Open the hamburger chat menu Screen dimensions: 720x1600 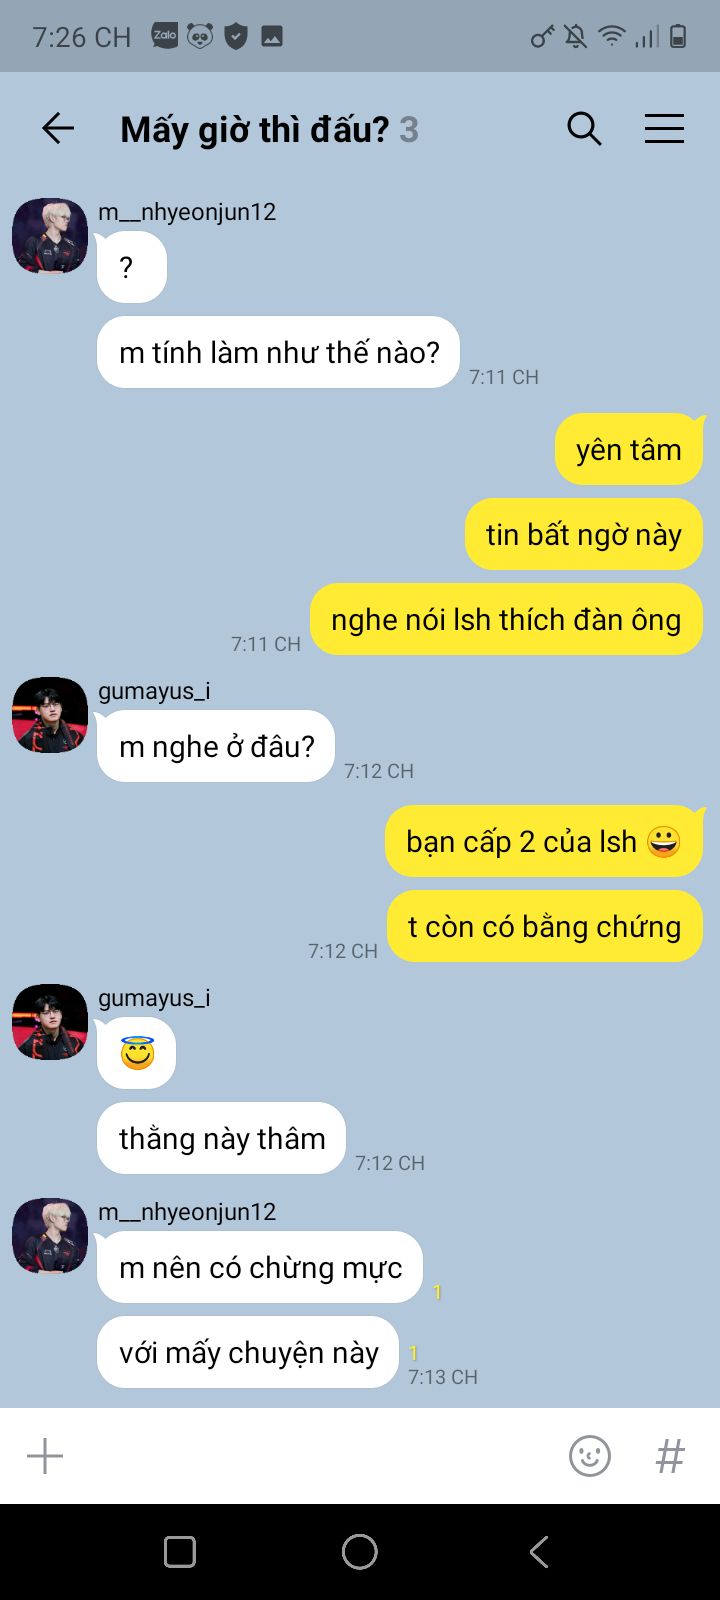pyautogui.click(x=664, y=129)
